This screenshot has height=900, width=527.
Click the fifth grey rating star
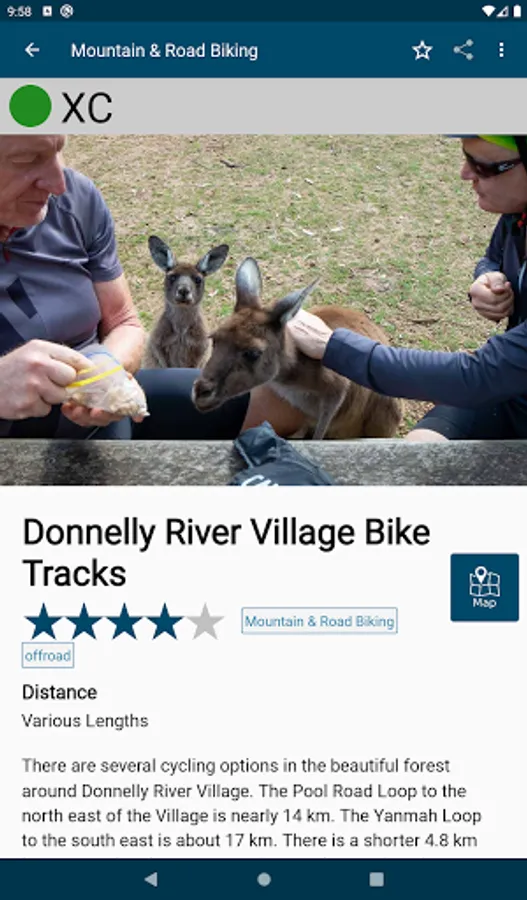coord(205,622)
